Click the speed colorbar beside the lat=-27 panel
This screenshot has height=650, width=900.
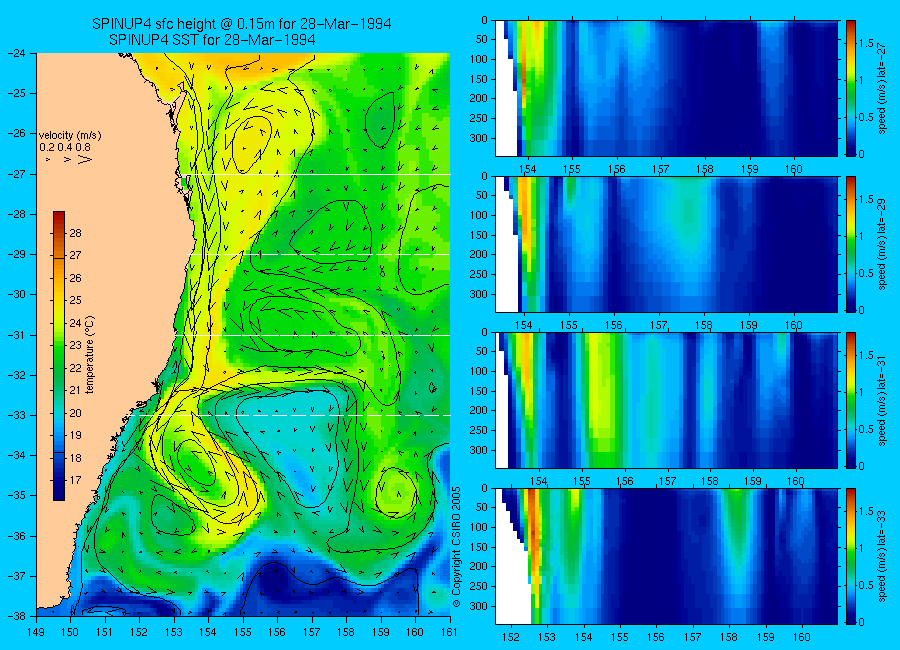(x=851, y=88)
